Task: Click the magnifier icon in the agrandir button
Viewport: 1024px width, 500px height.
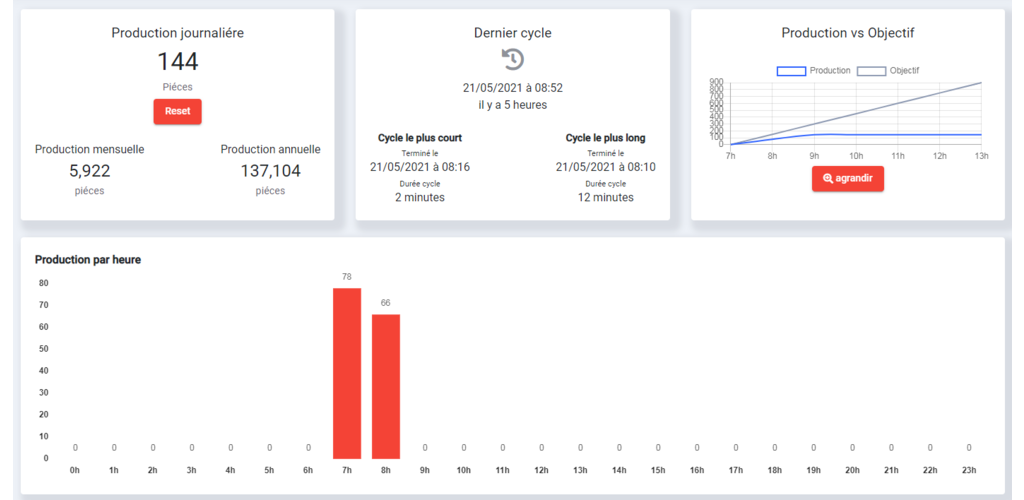Action: [827, 178]
